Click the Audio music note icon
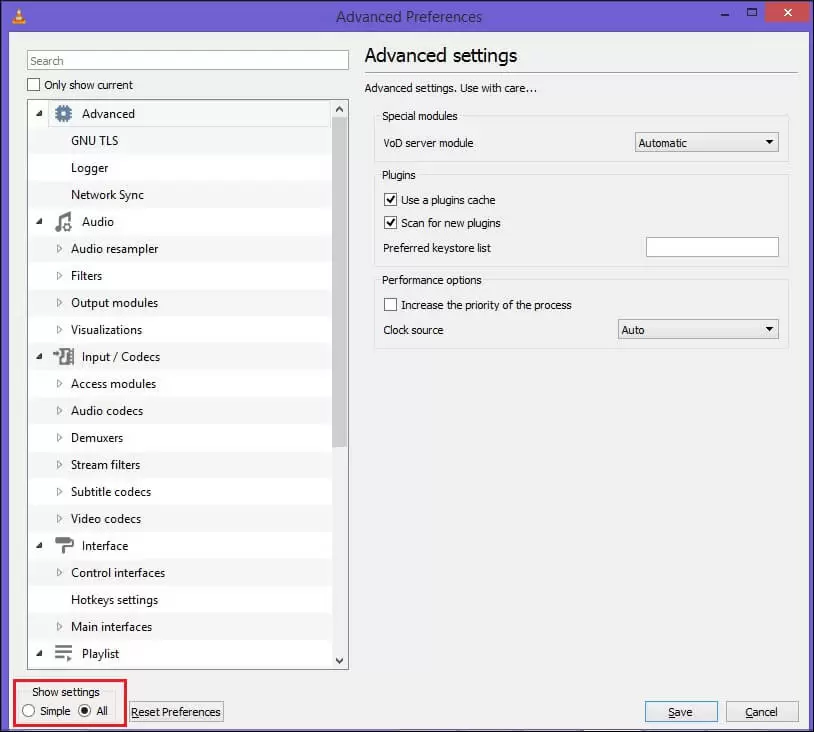Viewport: 814px width, 732px height. (63, 222)
